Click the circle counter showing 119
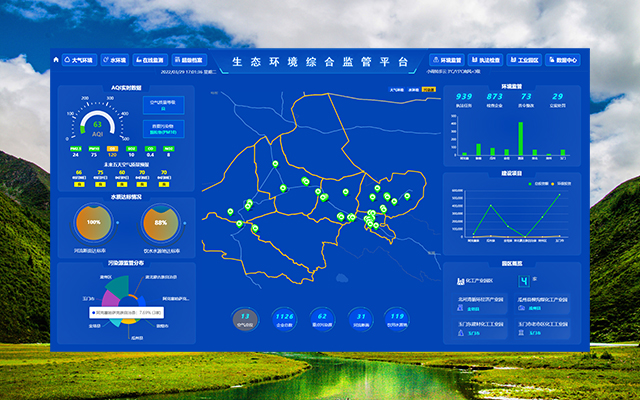This screenshot has width=640, height=400. pos(397,318)
